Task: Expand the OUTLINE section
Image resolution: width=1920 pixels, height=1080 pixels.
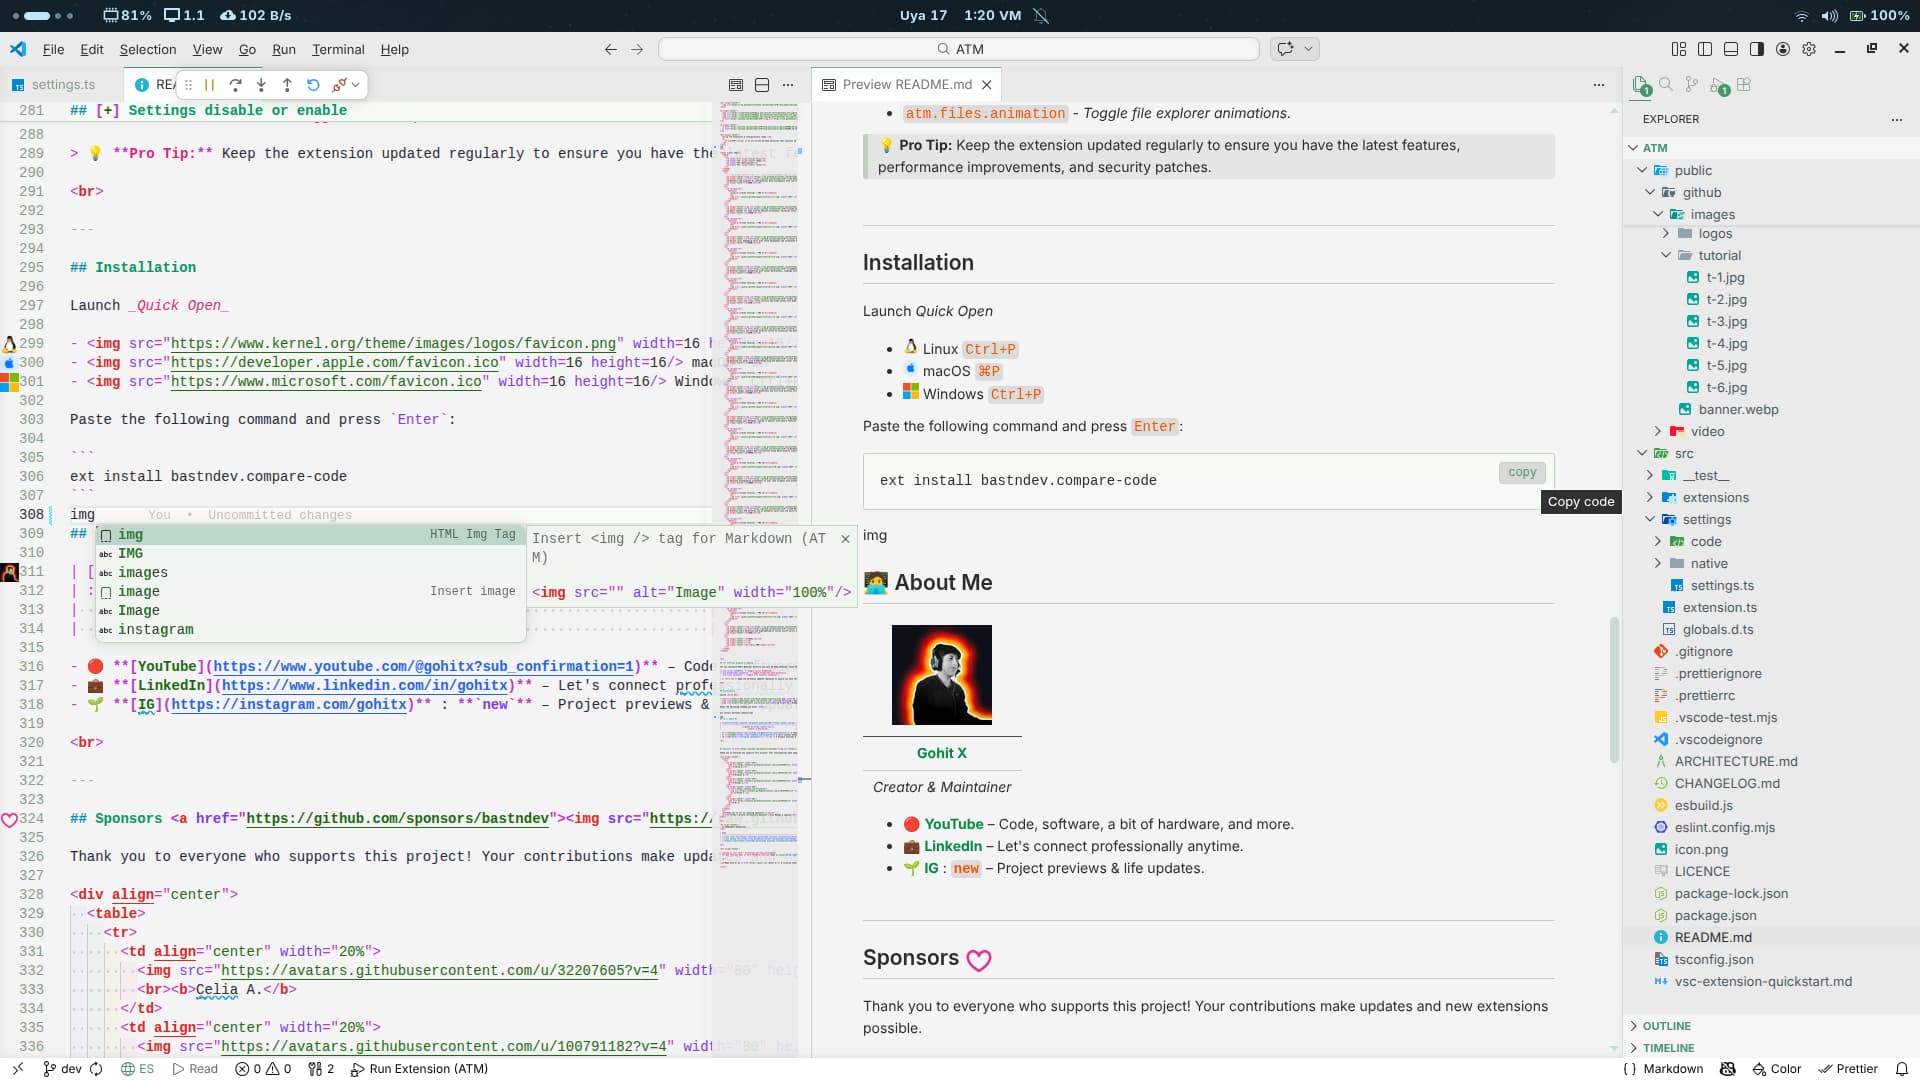Action: (x=1666, y=1026)
